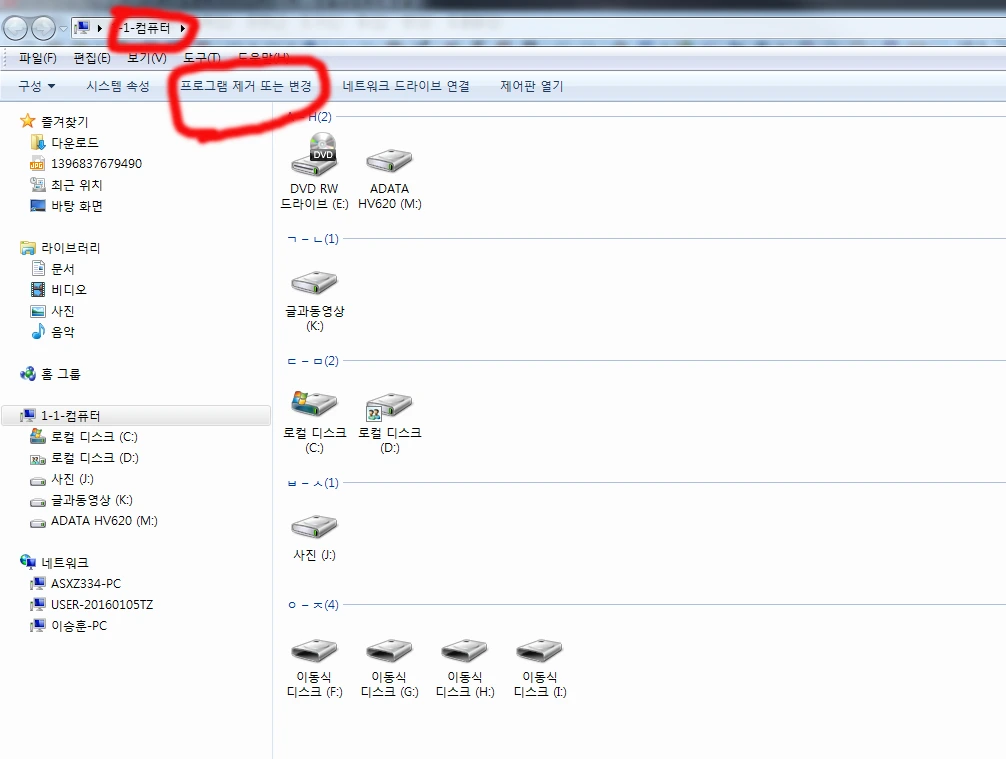
Task: Open 로컬 디스크 (D:)
Action: click(x=389, y=405)
